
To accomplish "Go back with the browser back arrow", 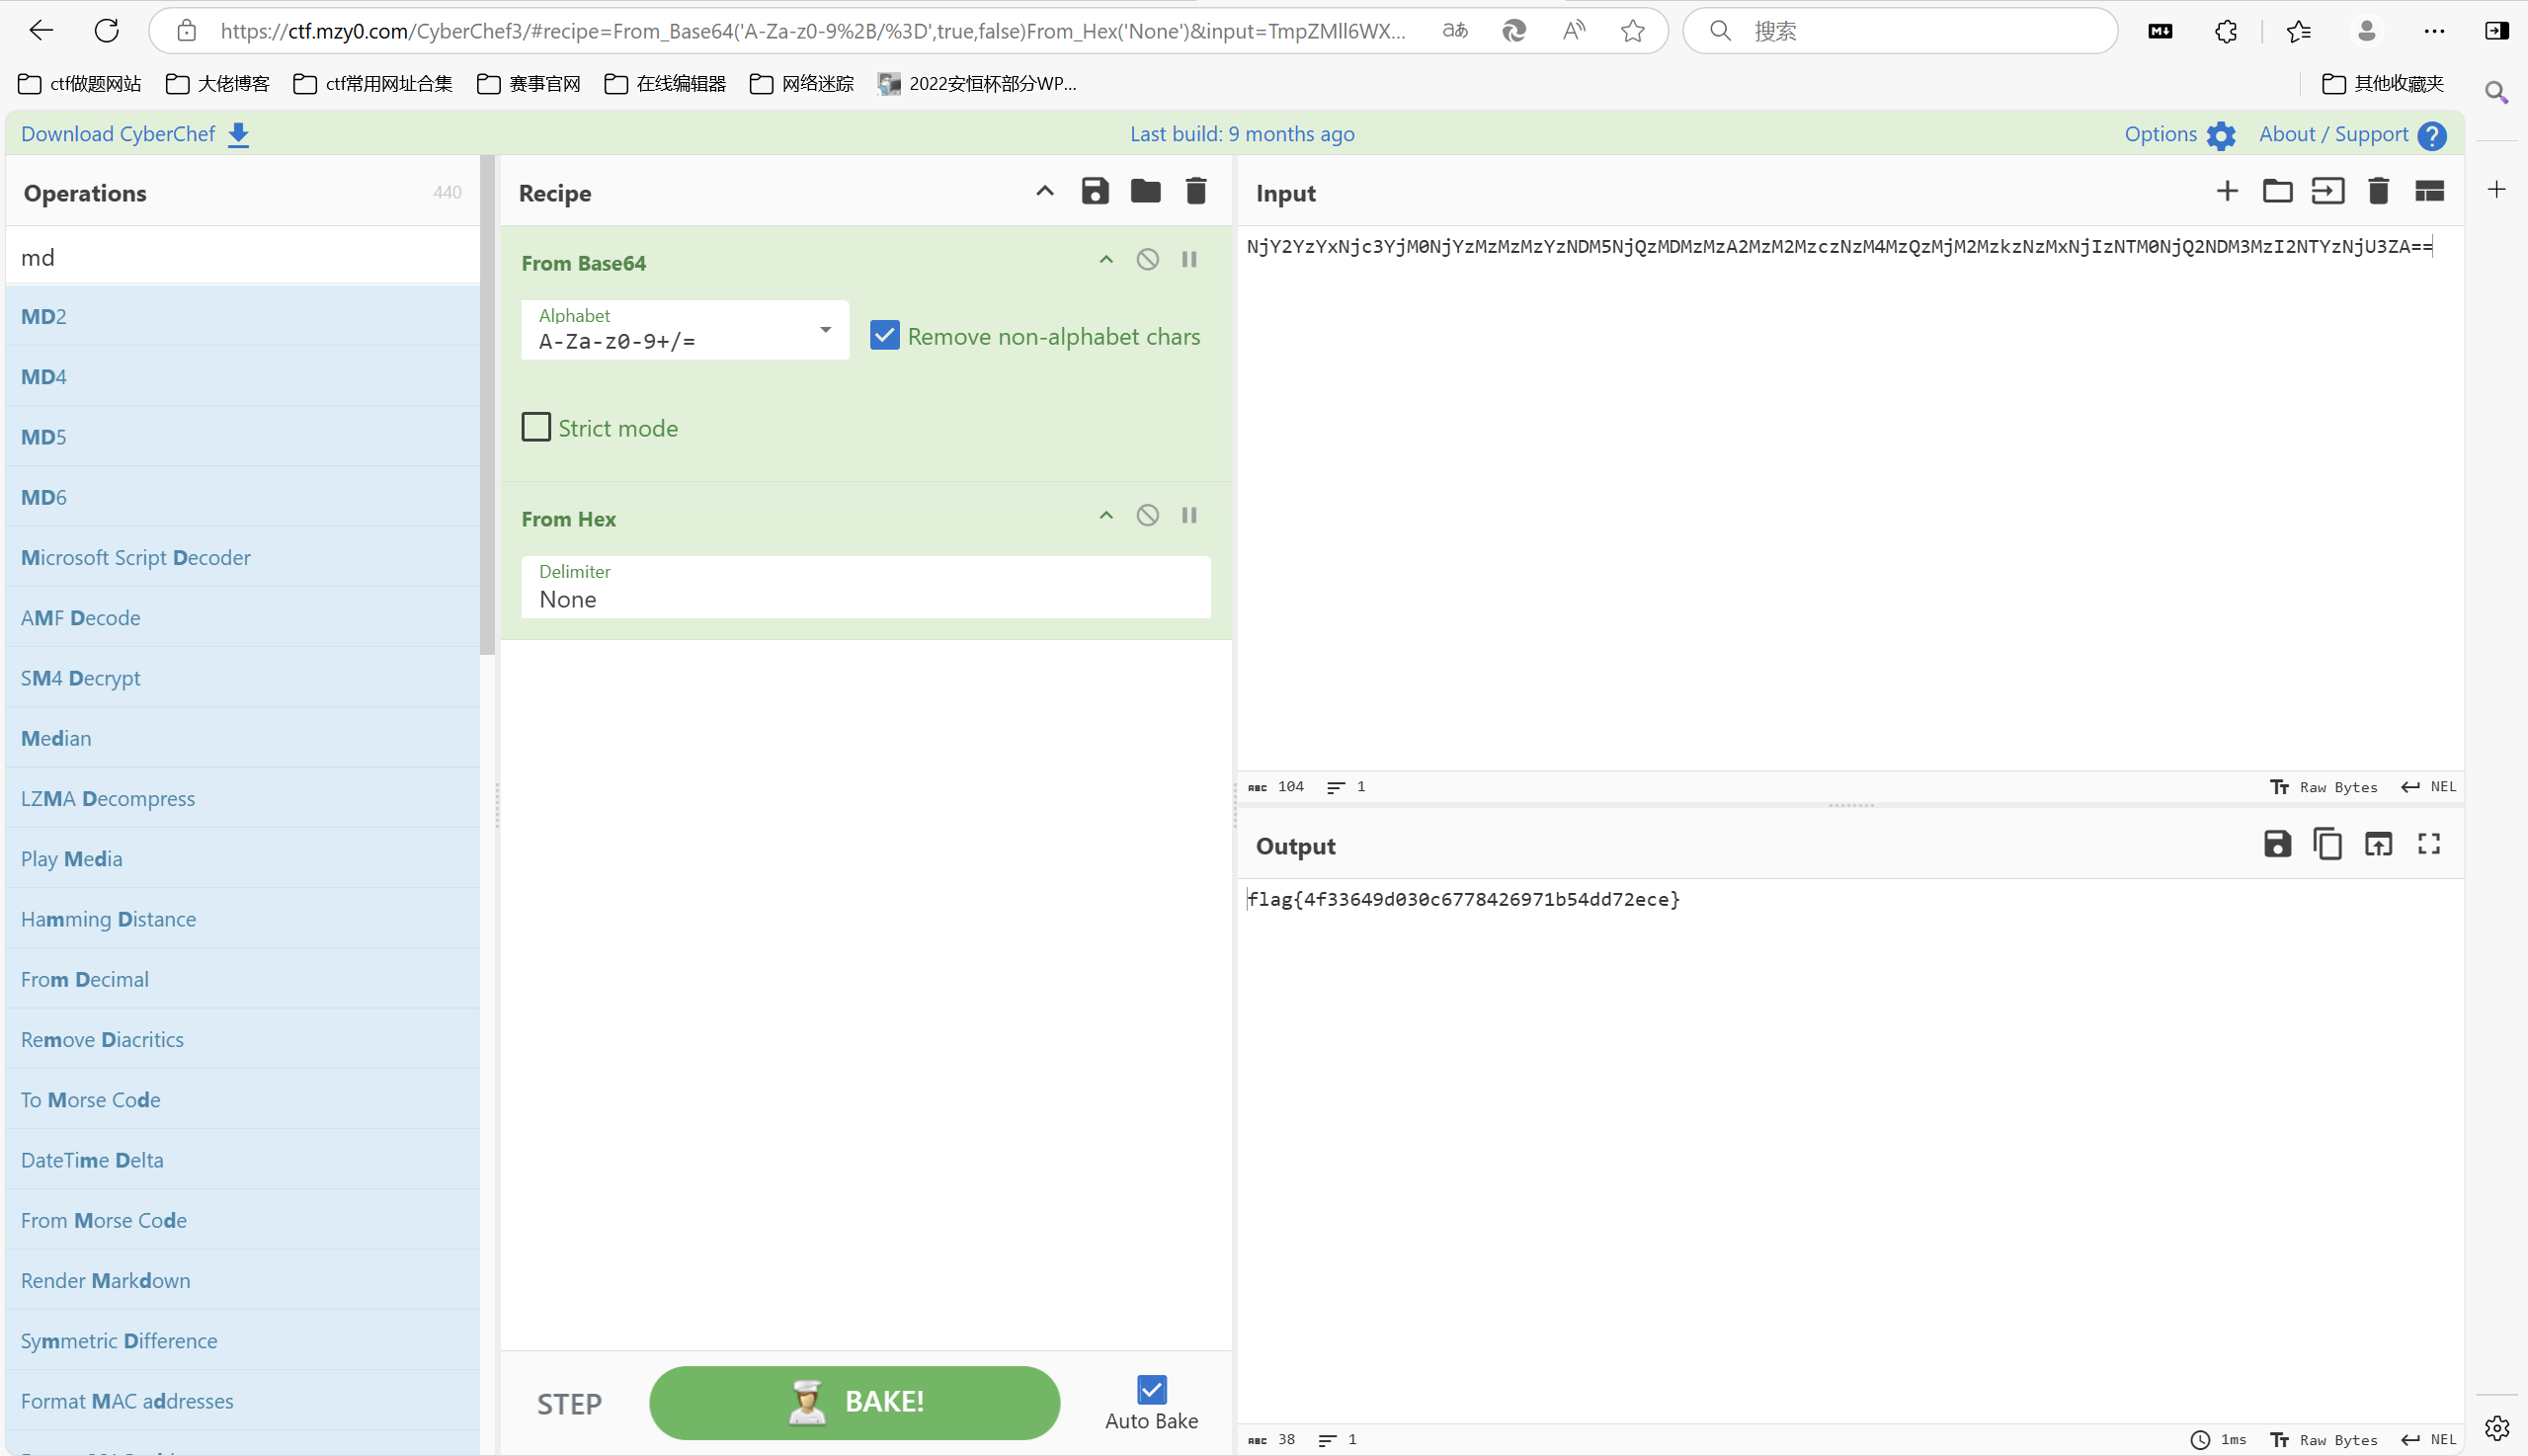I will pyautogui.click(x=41, y=30).
